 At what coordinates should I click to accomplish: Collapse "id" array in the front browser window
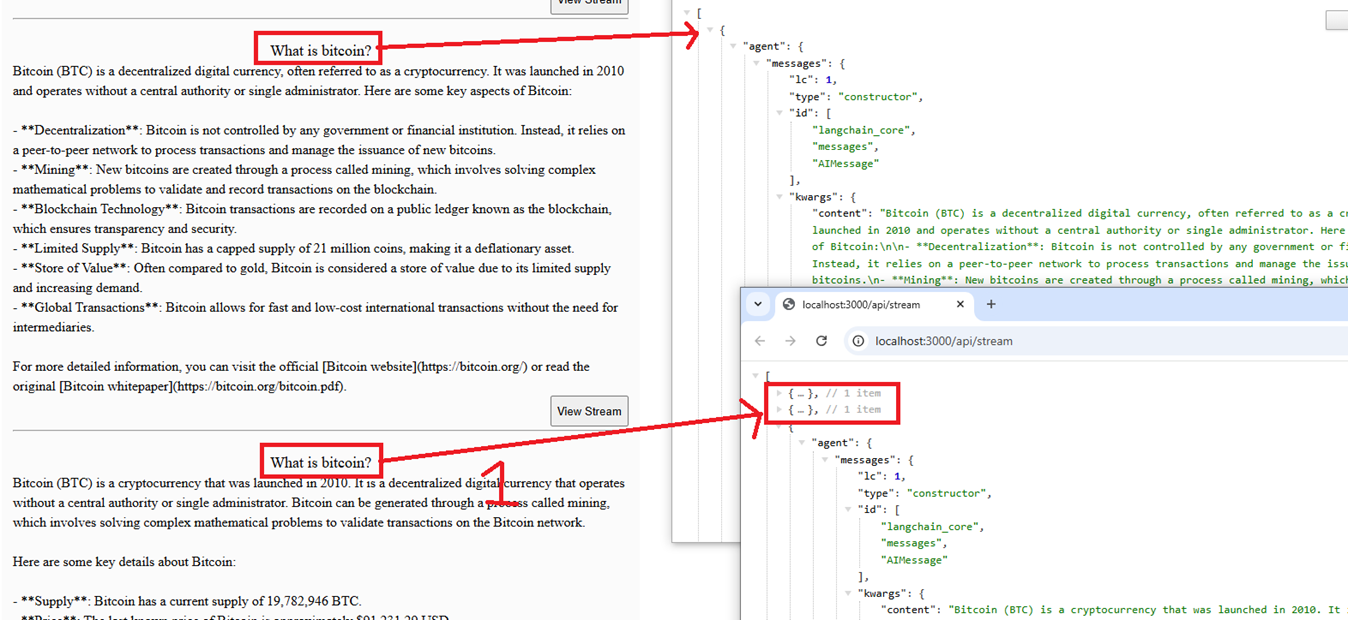848,509
